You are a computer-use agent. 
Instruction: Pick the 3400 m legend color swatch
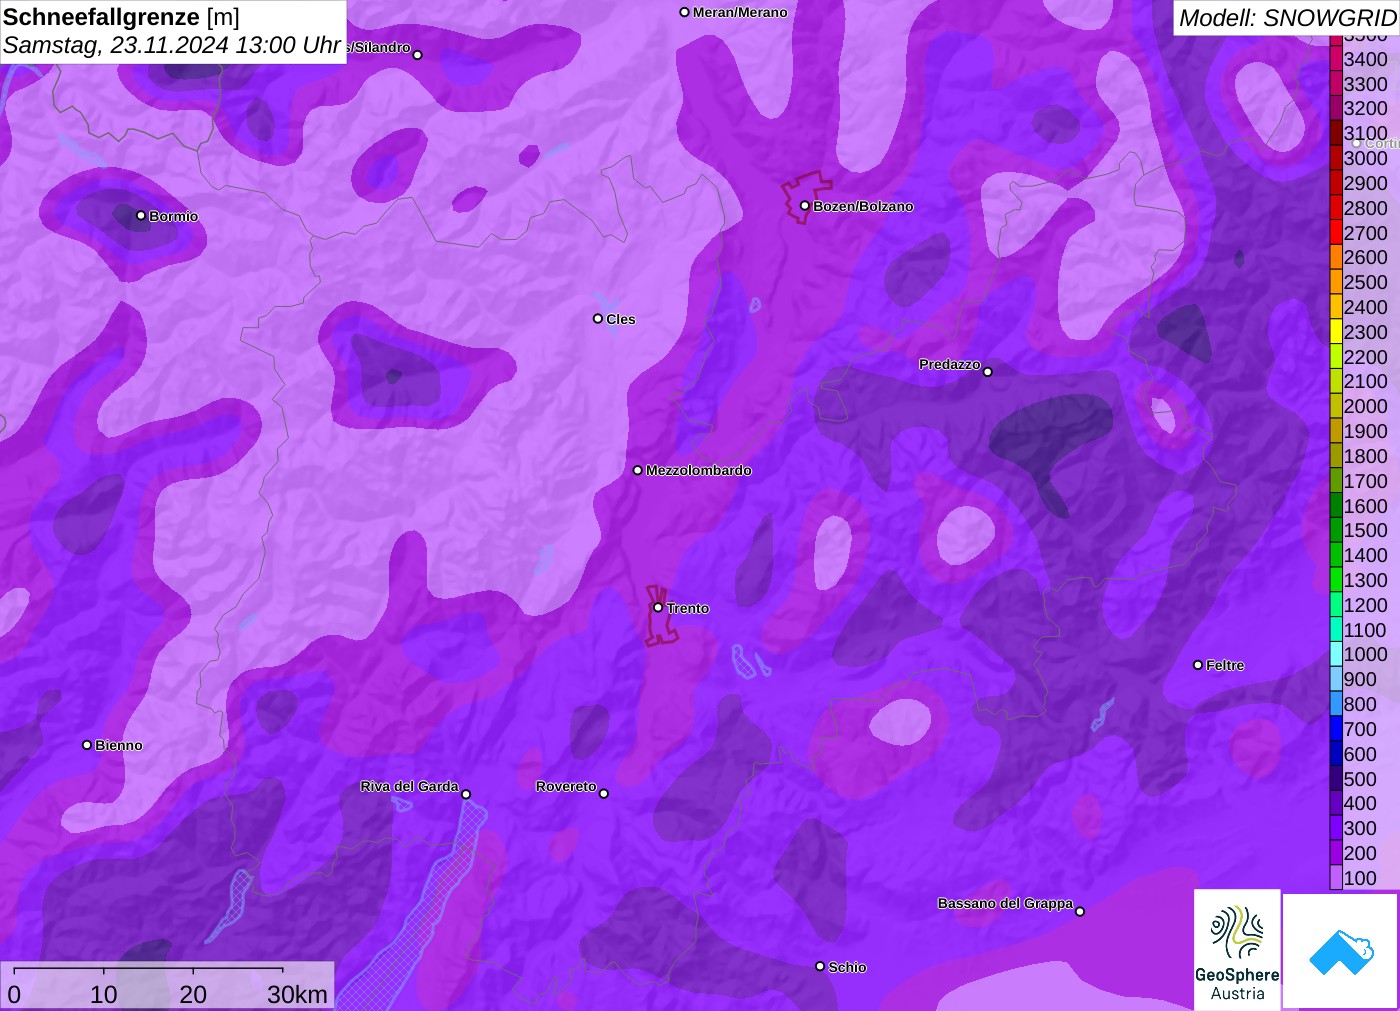[x=1336, y=59]
